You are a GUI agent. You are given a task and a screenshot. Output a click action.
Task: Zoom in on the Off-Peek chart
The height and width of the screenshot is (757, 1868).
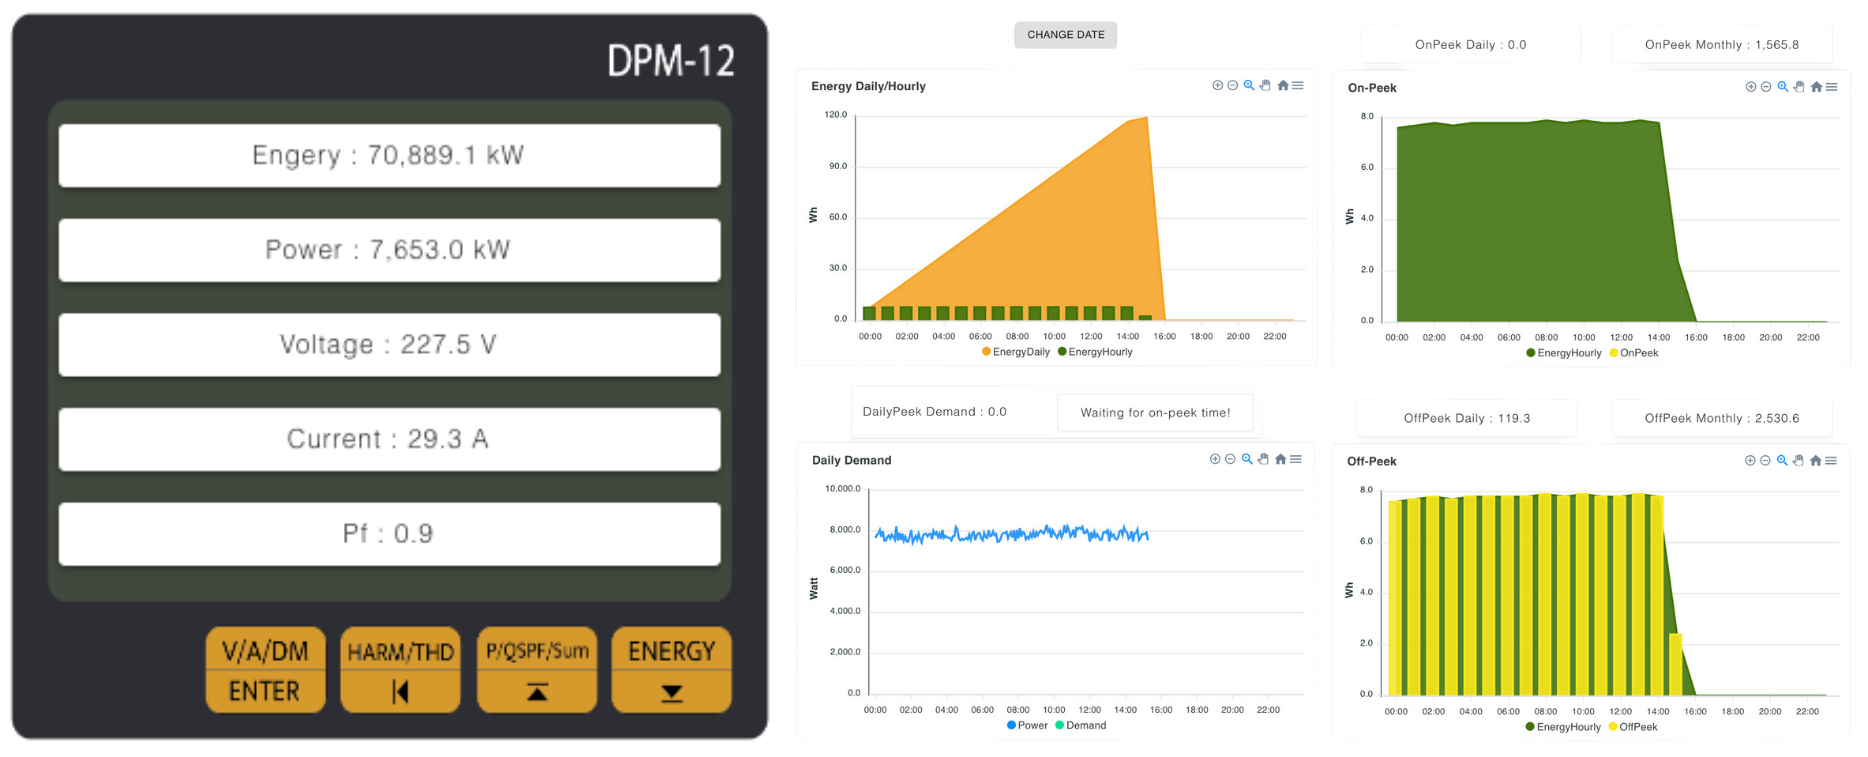(x=1750, y=461)
